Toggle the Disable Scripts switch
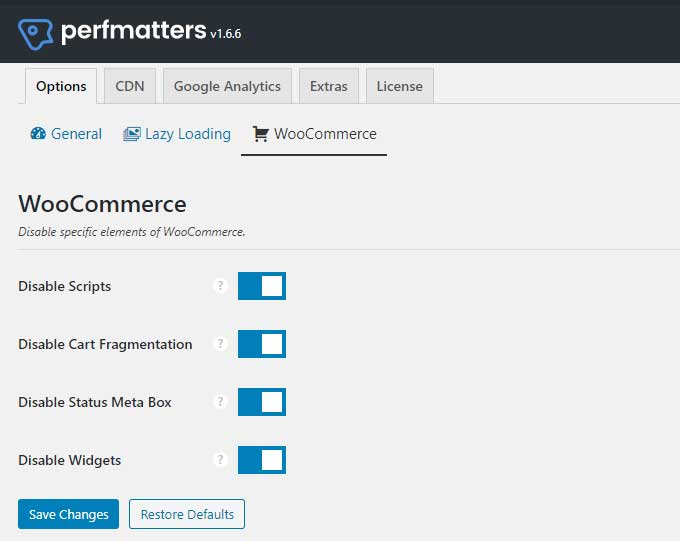 pyautogui.click(x=262, y=286)
